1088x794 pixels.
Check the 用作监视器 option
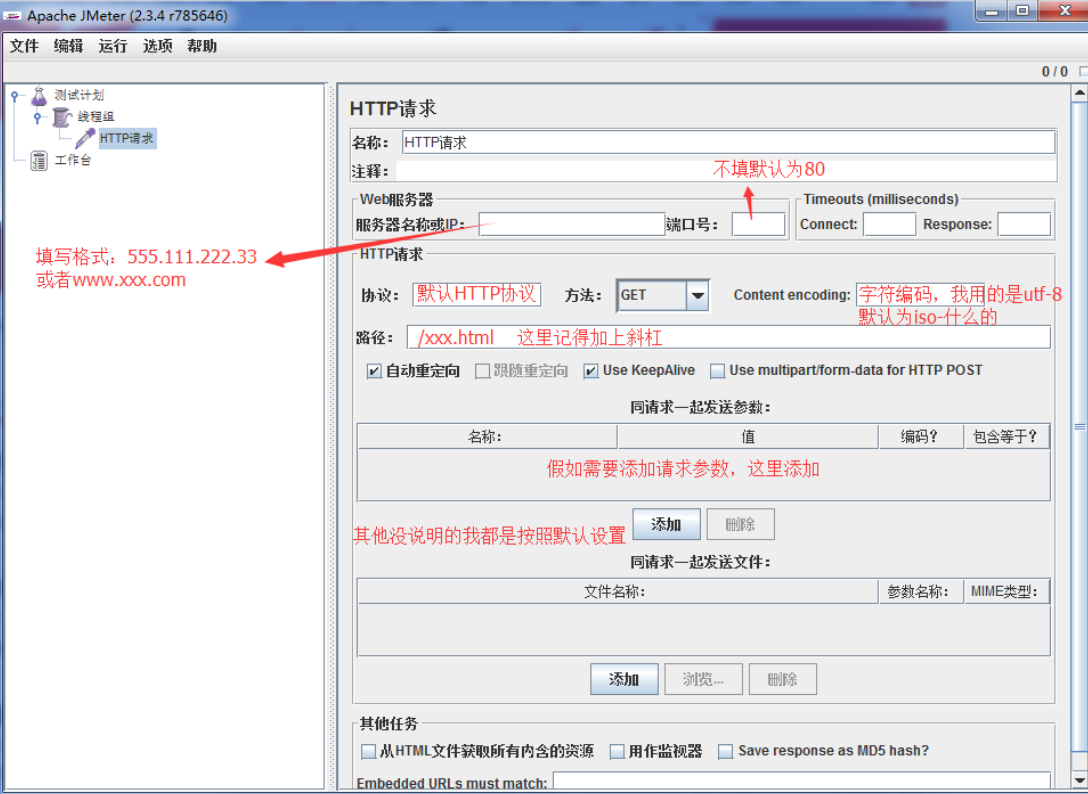tap(617, 751)
